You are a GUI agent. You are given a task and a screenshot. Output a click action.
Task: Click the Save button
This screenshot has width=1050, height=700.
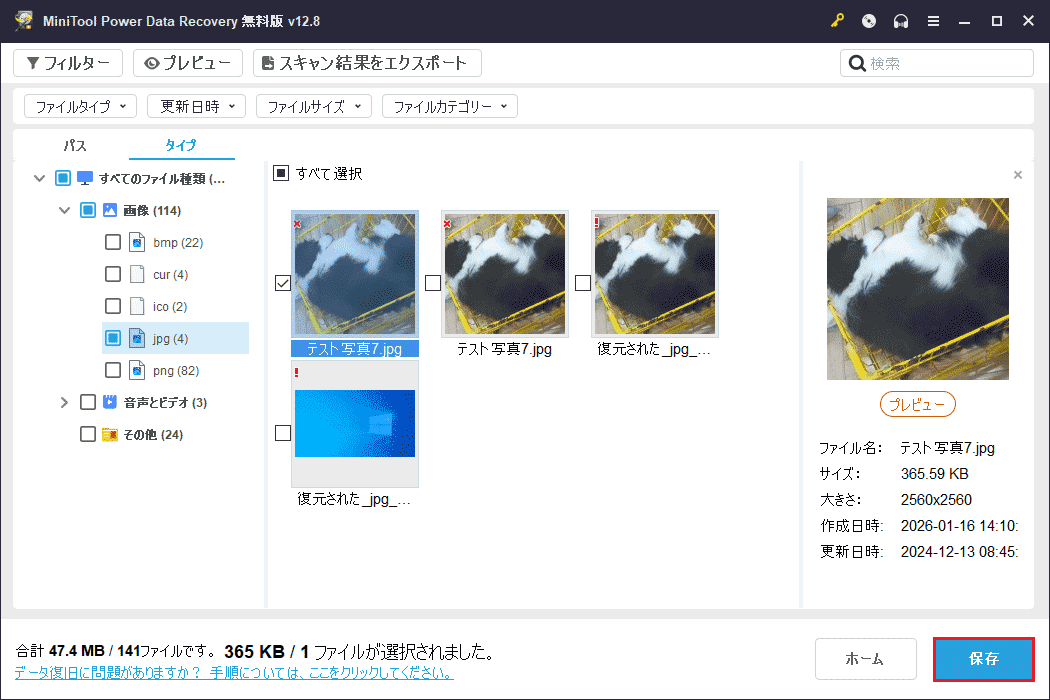983,659
